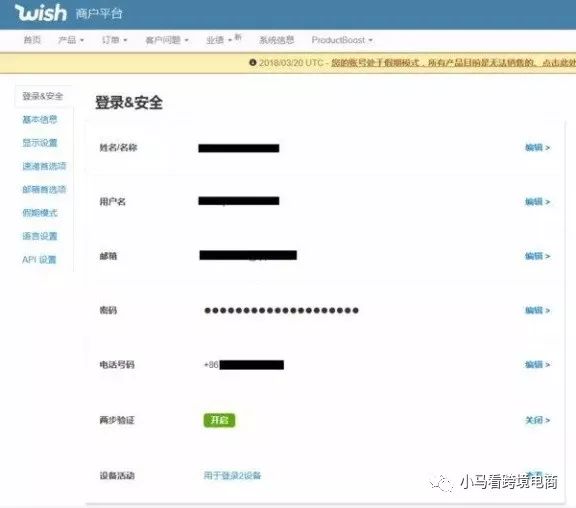Screen dimensions: 576x508
Task: Expand the 订单 navigation dropdown
Action: 114,40
